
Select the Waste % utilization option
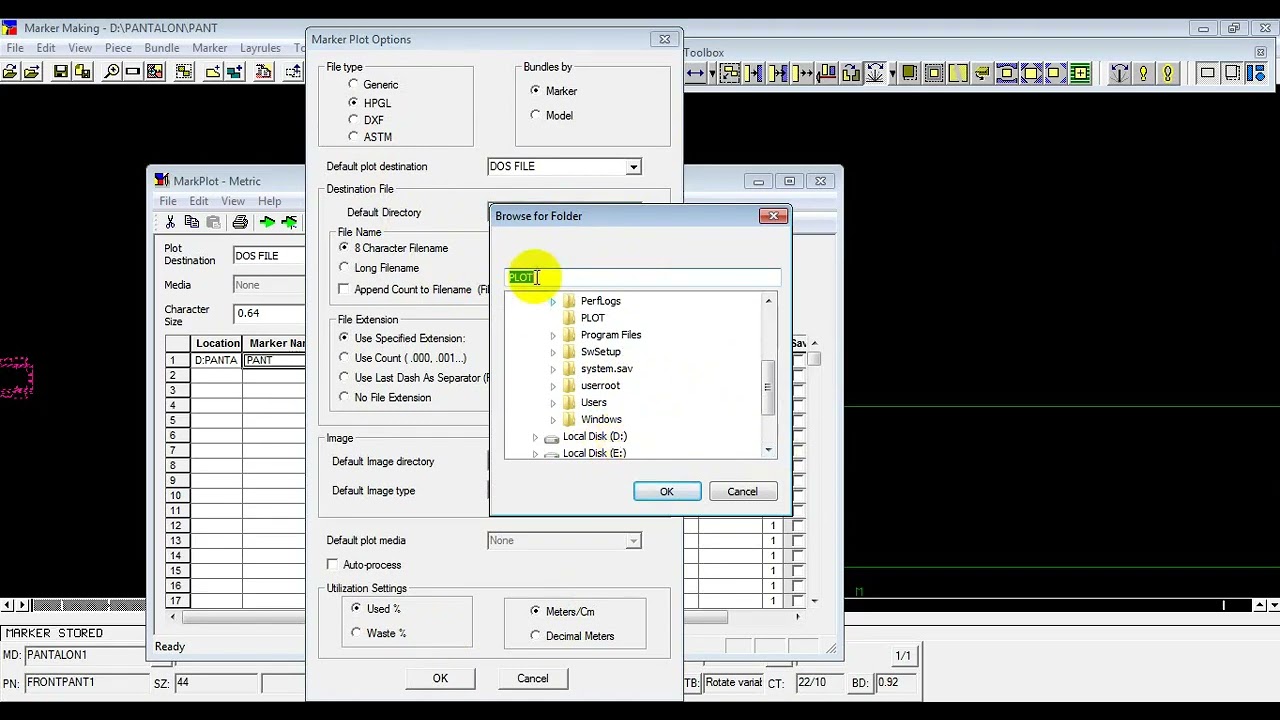point(356,633)
